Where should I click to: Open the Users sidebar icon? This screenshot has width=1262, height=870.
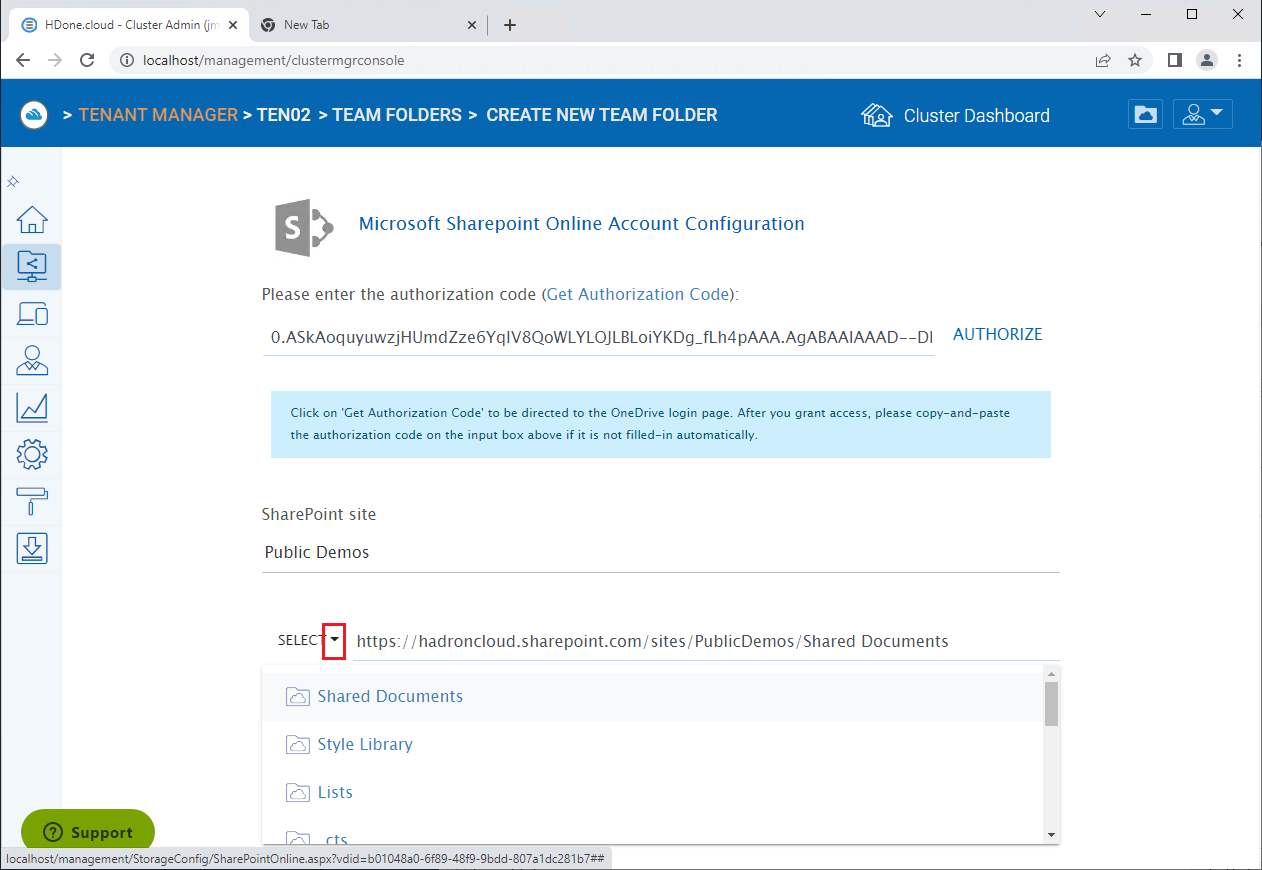click(x=32, y=361)
